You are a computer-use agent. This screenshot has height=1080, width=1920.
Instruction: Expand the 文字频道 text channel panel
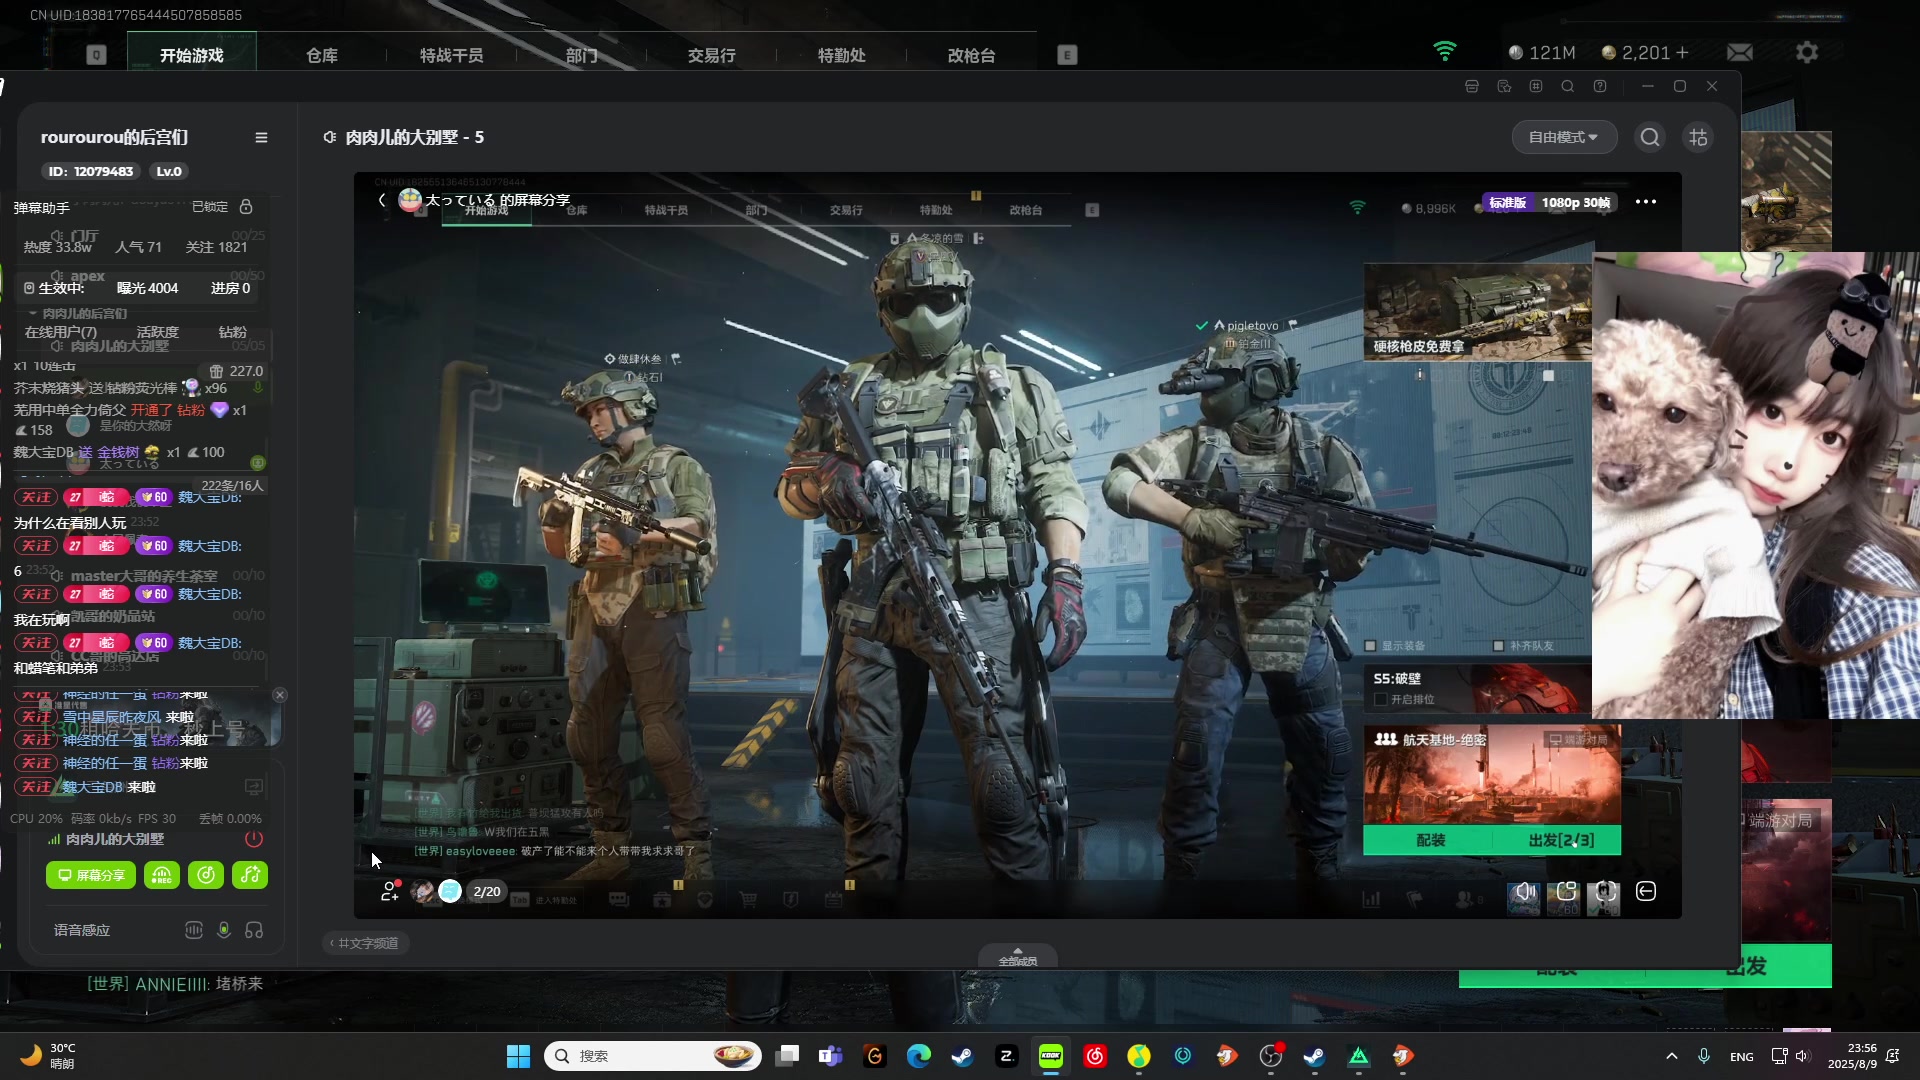coord(365,943)
